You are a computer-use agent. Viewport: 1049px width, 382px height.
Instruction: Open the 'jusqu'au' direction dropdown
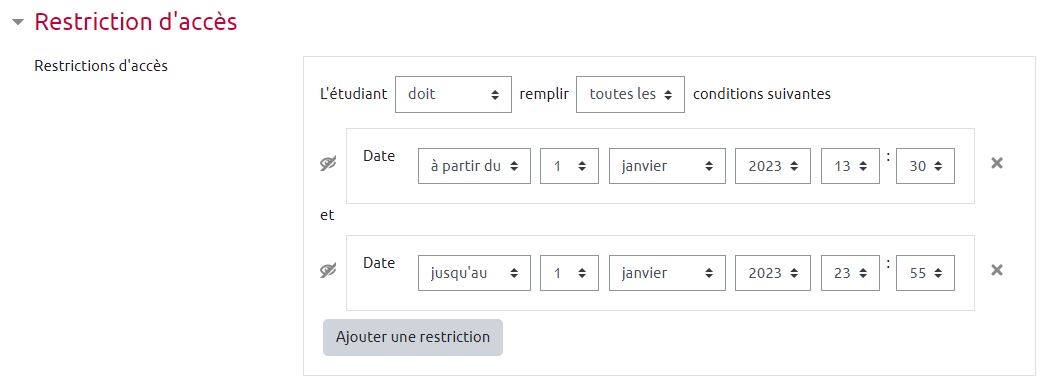[x=474, y=273]
